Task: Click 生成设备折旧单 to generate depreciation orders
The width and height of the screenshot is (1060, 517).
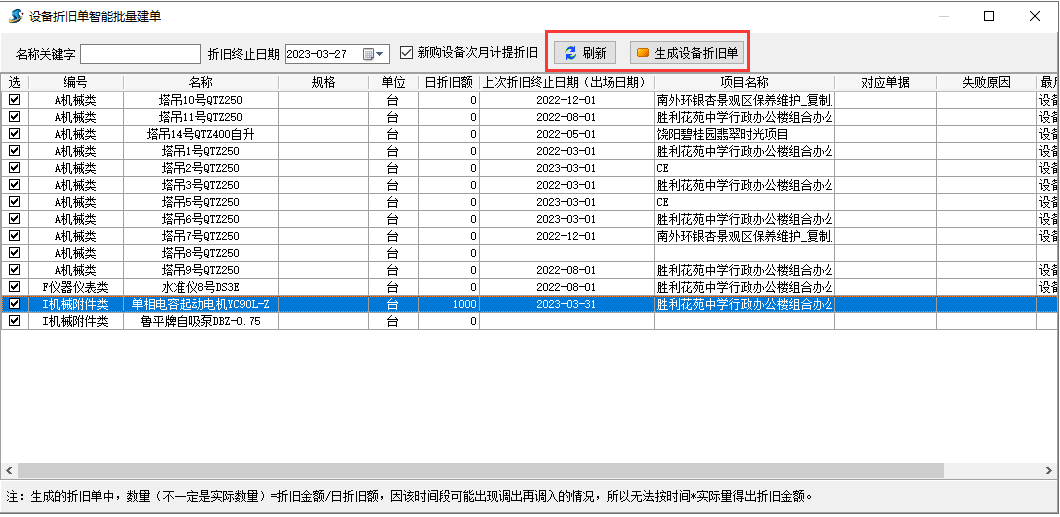Action: (687, 53)
